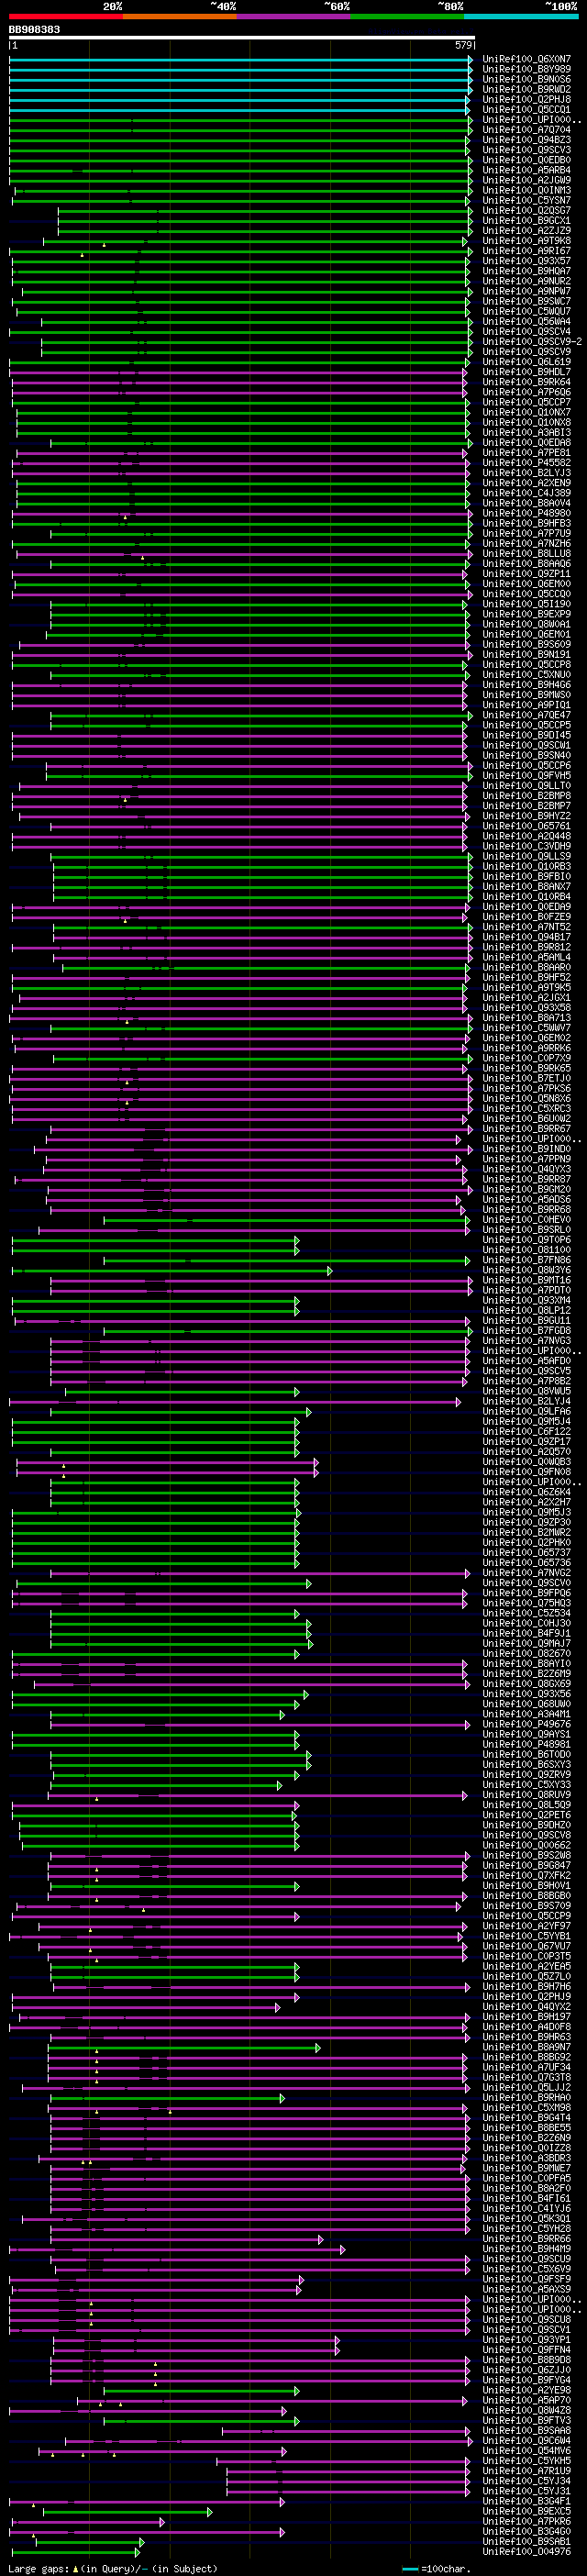Viewport: 587px width, 2576px height.
Task: Select label UniRef100_B7FGD8
Action: point(527,1331)
